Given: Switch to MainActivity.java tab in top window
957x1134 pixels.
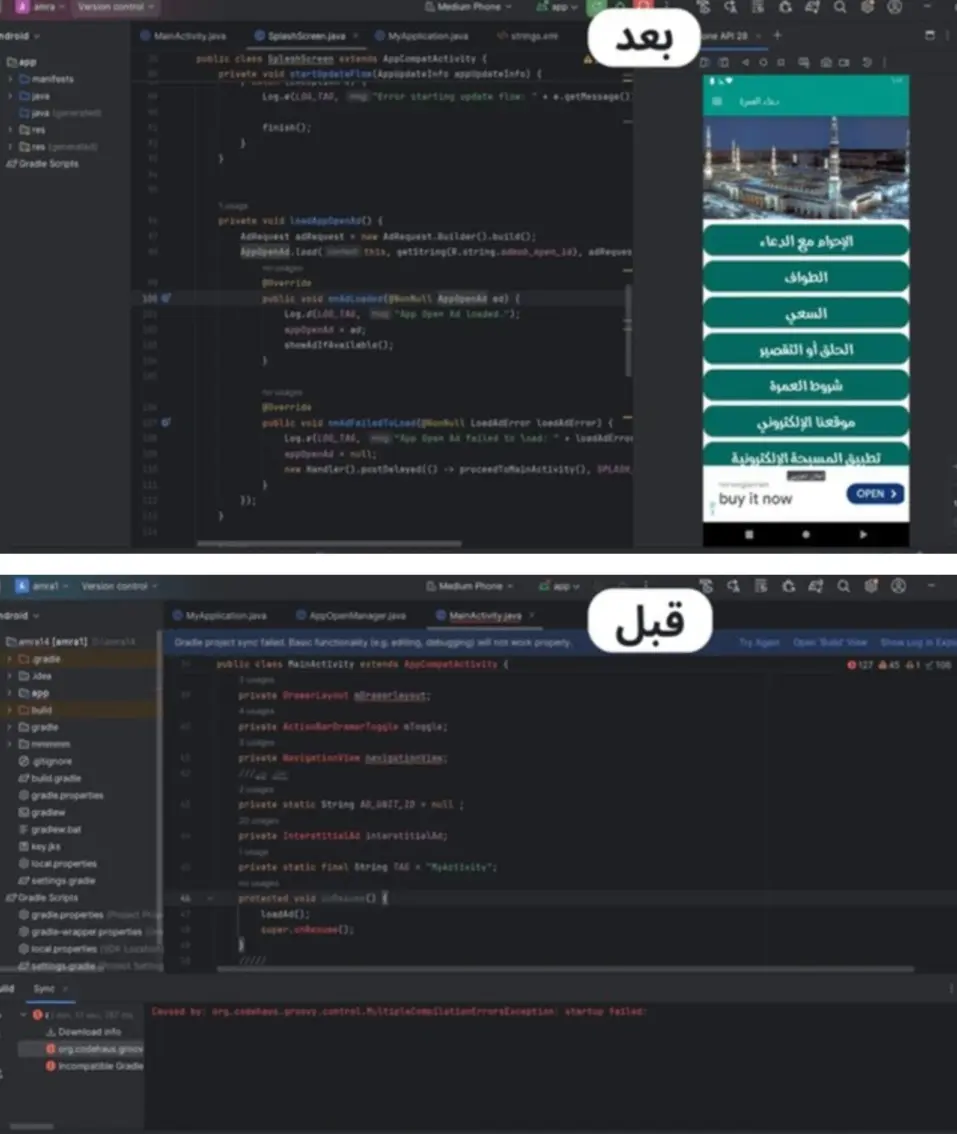Looking at the screenshot, I should point(183,35).
